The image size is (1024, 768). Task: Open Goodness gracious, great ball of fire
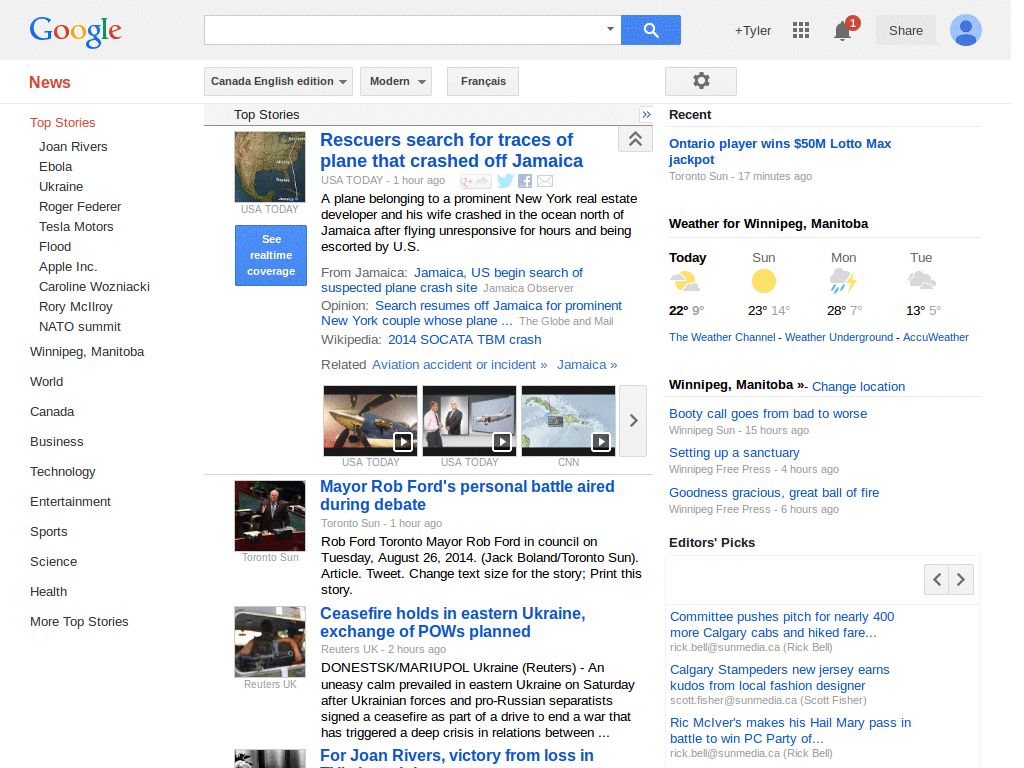tap(774, 492)
